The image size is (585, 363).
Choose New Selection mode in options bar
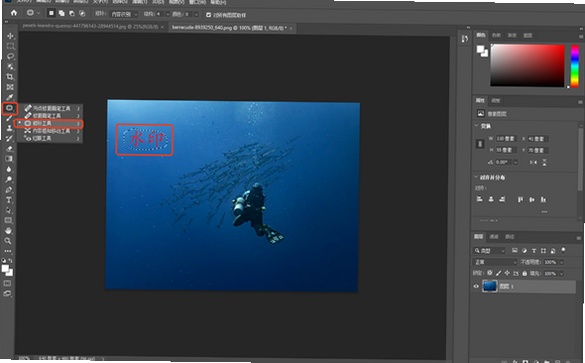51,13
